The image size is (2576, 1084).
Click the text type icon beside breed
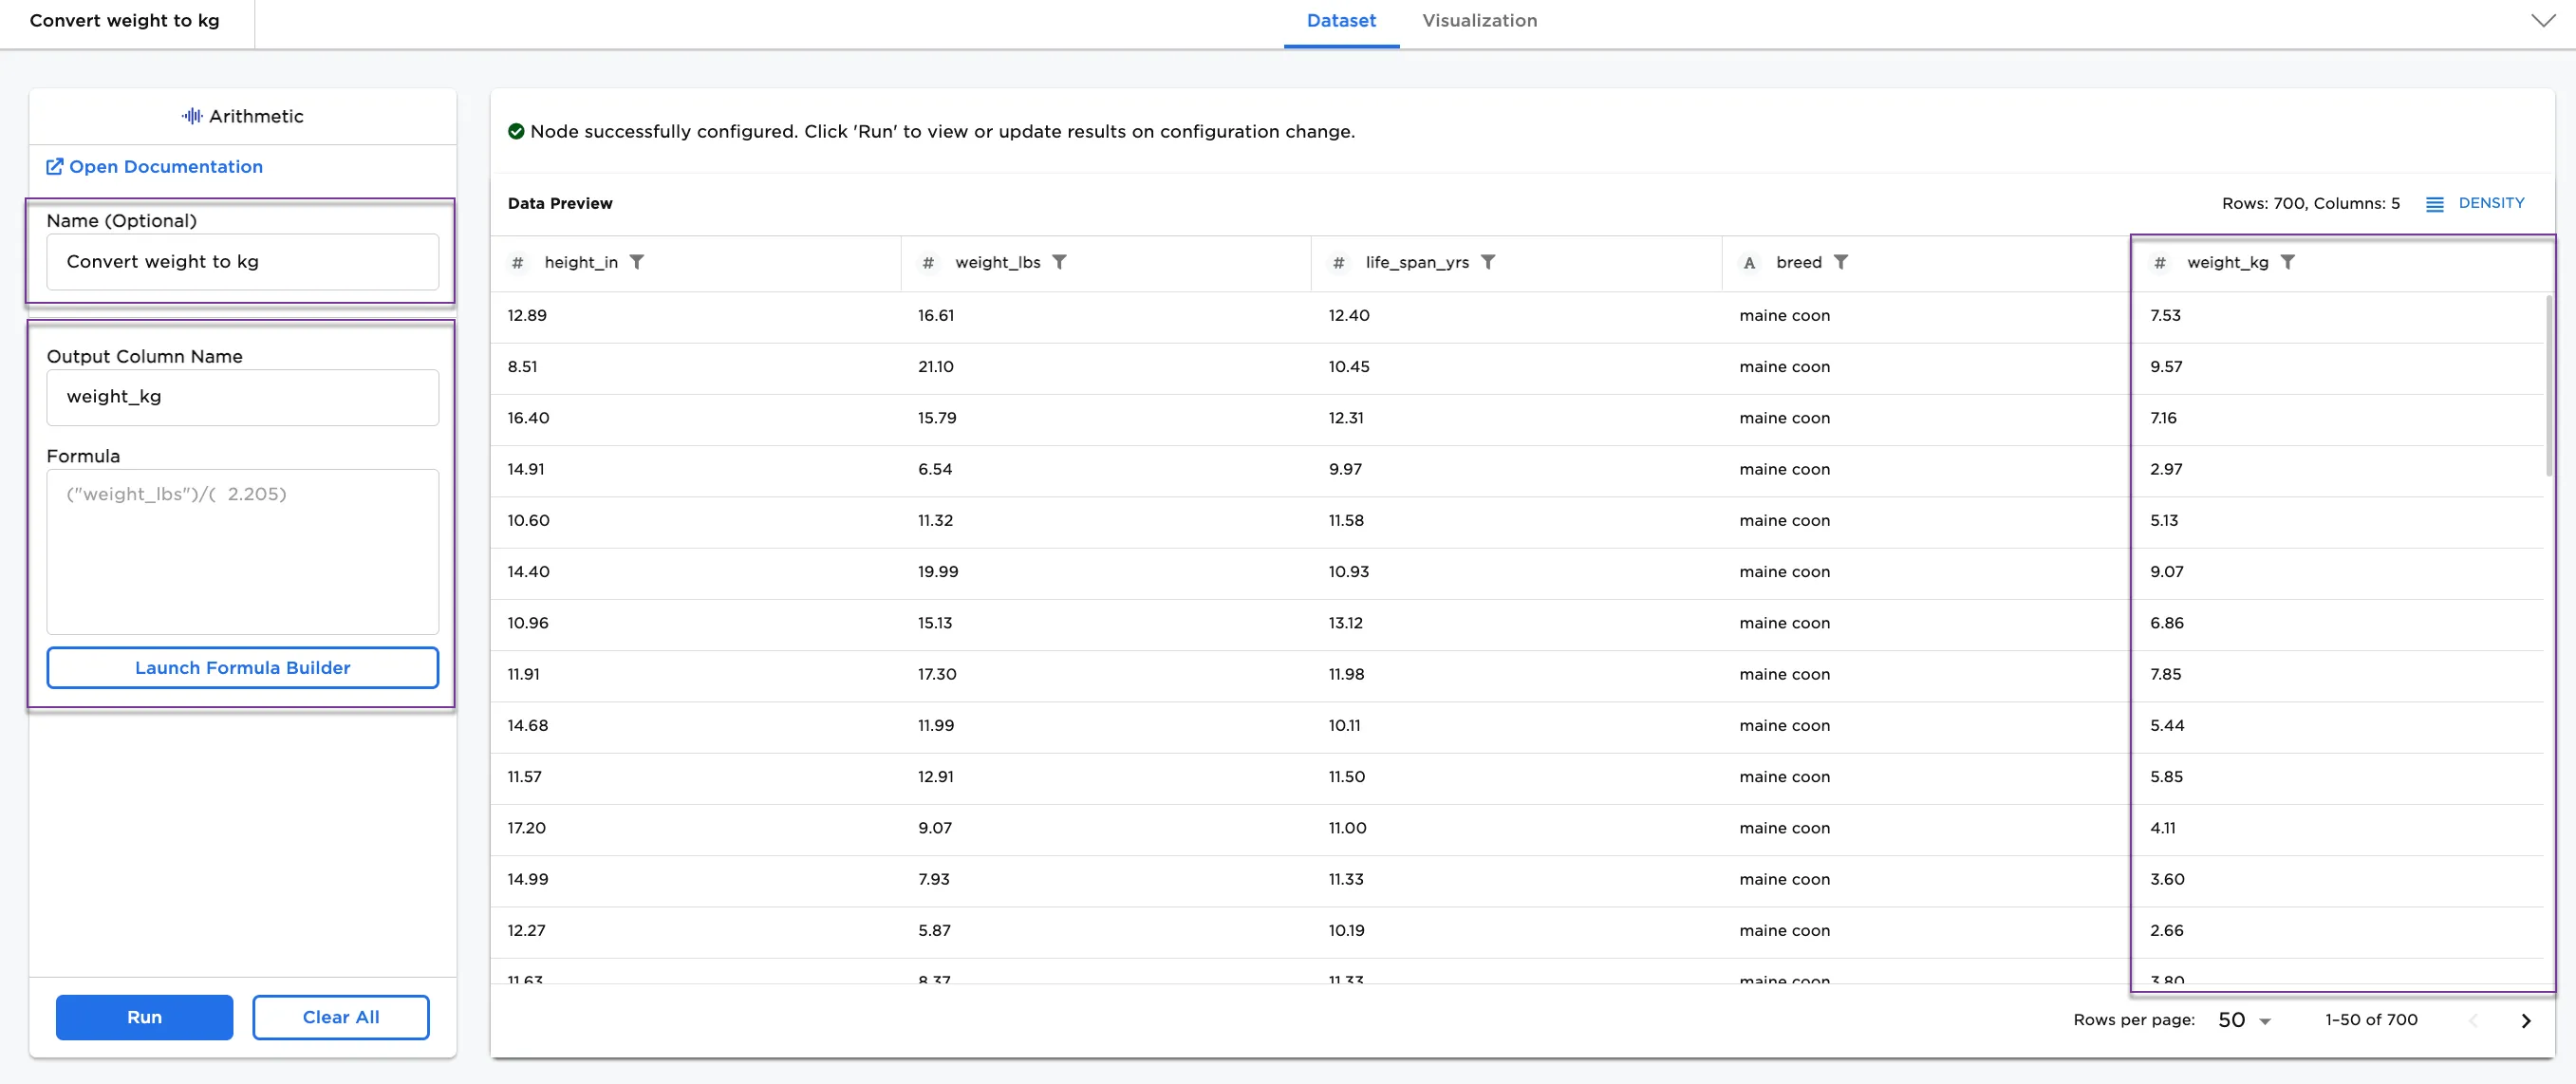click(1749, 262)
